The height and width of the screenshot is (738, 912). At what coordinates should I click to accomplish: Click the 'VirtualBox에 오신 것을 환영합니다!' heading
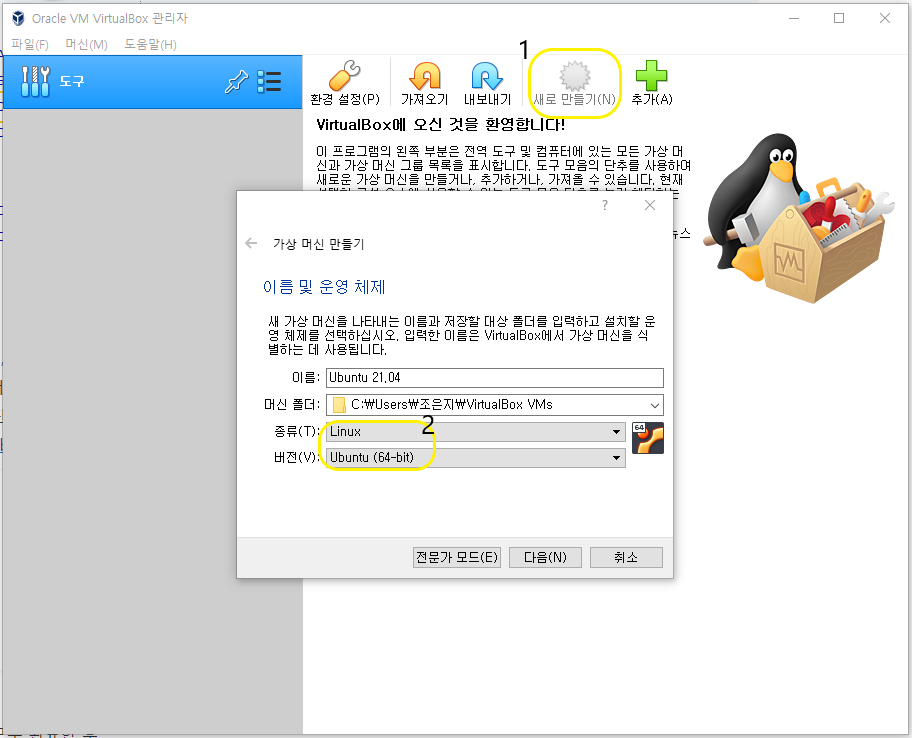tap(440, 124)
